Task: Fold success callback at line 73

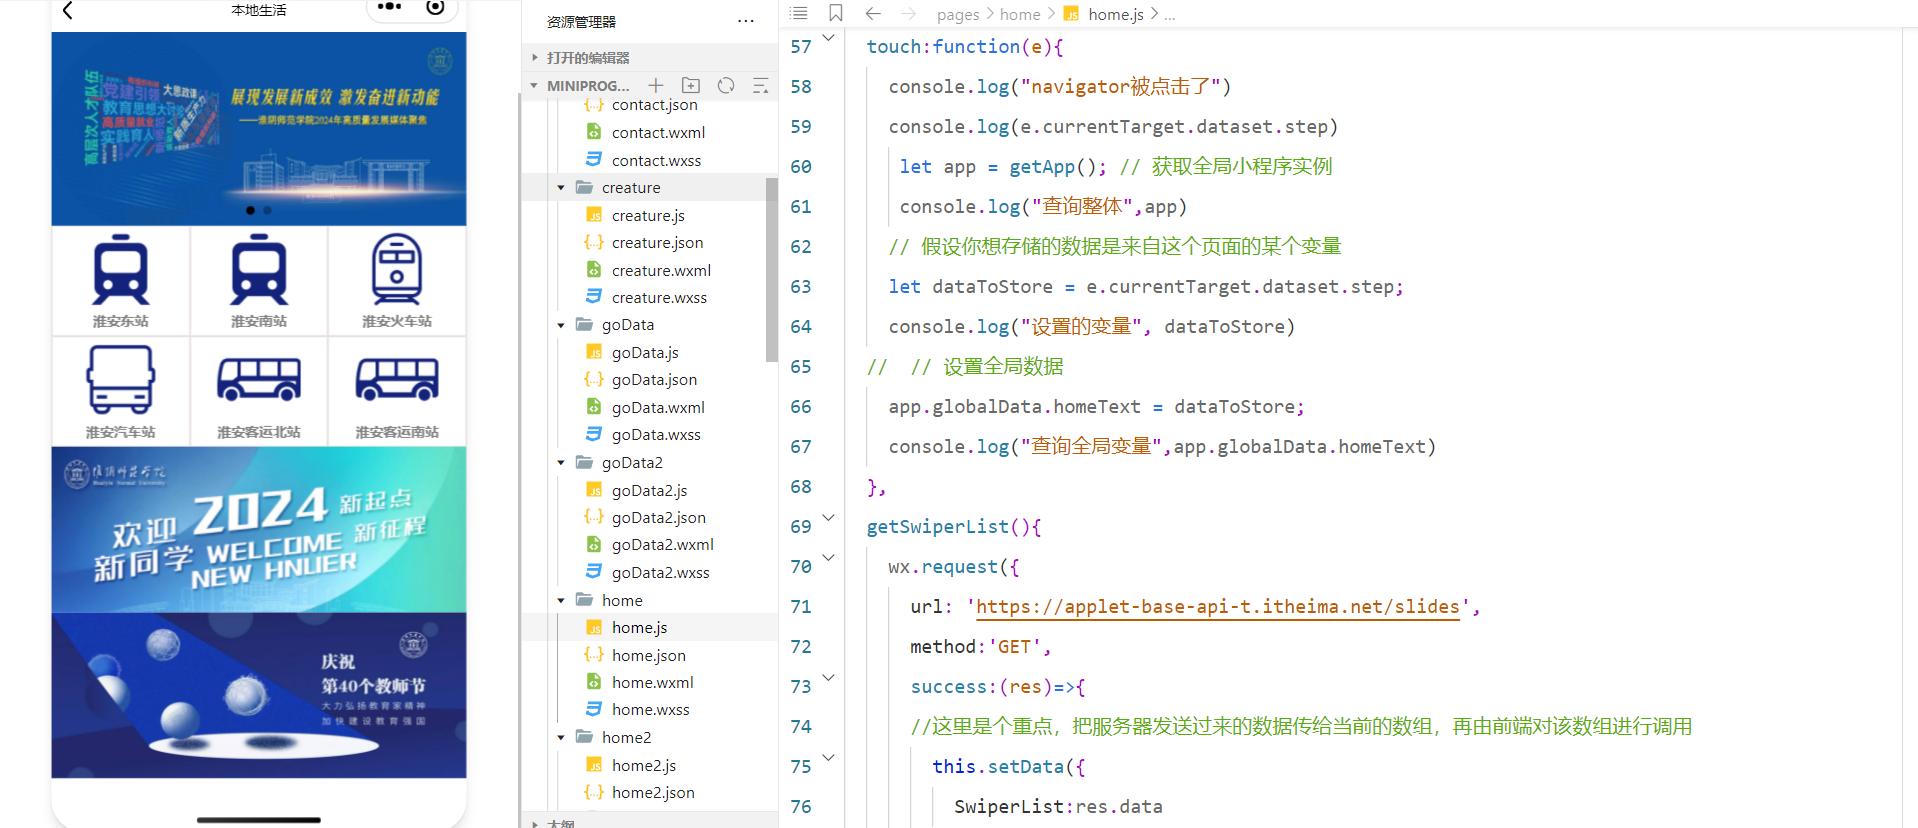Action: (828, 678)
